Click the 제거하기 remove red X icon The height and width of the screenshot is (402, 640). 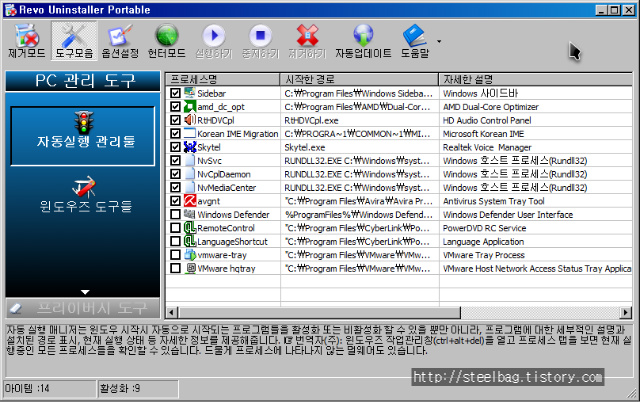pyautogui.click(x=307, y=41)
